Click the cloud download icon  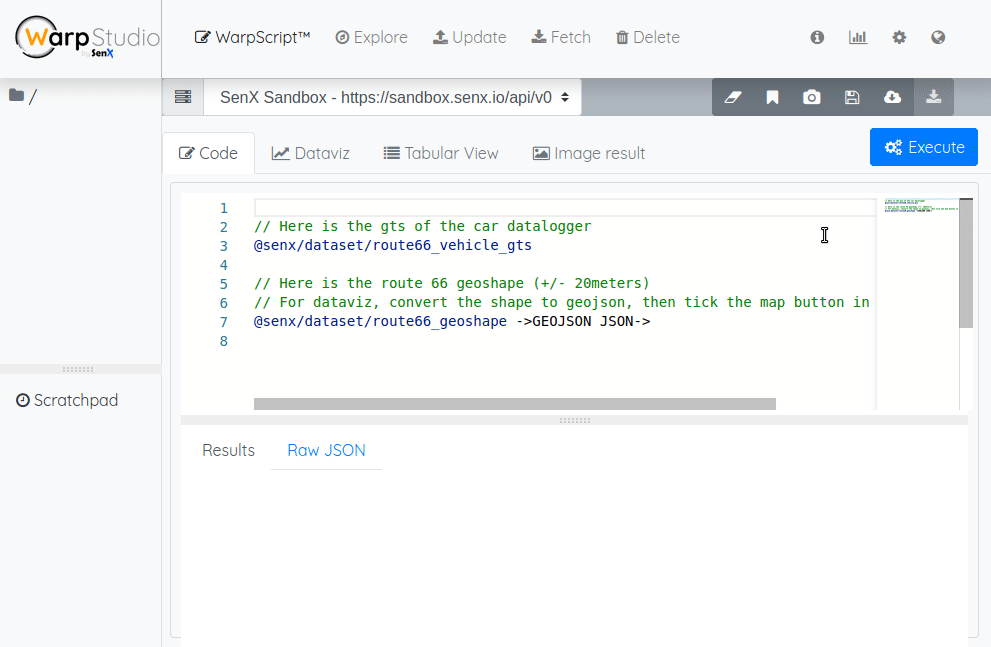tap(892, 97)
